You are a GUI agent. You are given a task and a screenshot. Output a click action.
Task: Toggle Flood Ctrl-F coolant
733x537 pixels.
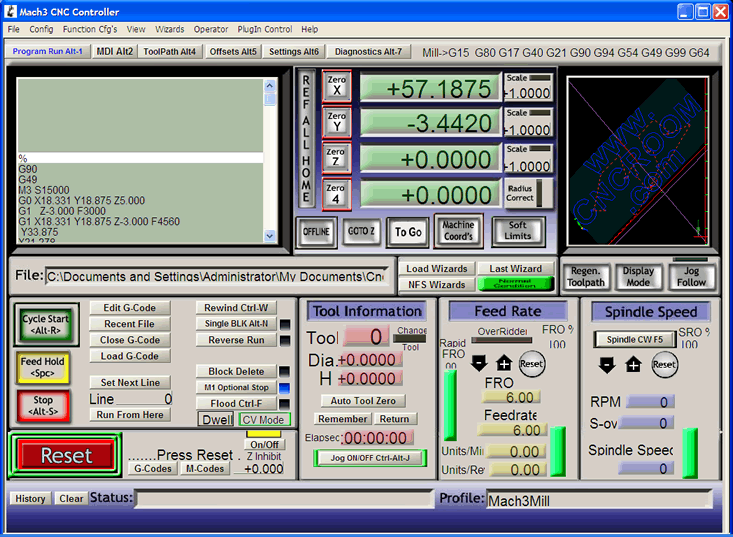[x=237, y=403]
